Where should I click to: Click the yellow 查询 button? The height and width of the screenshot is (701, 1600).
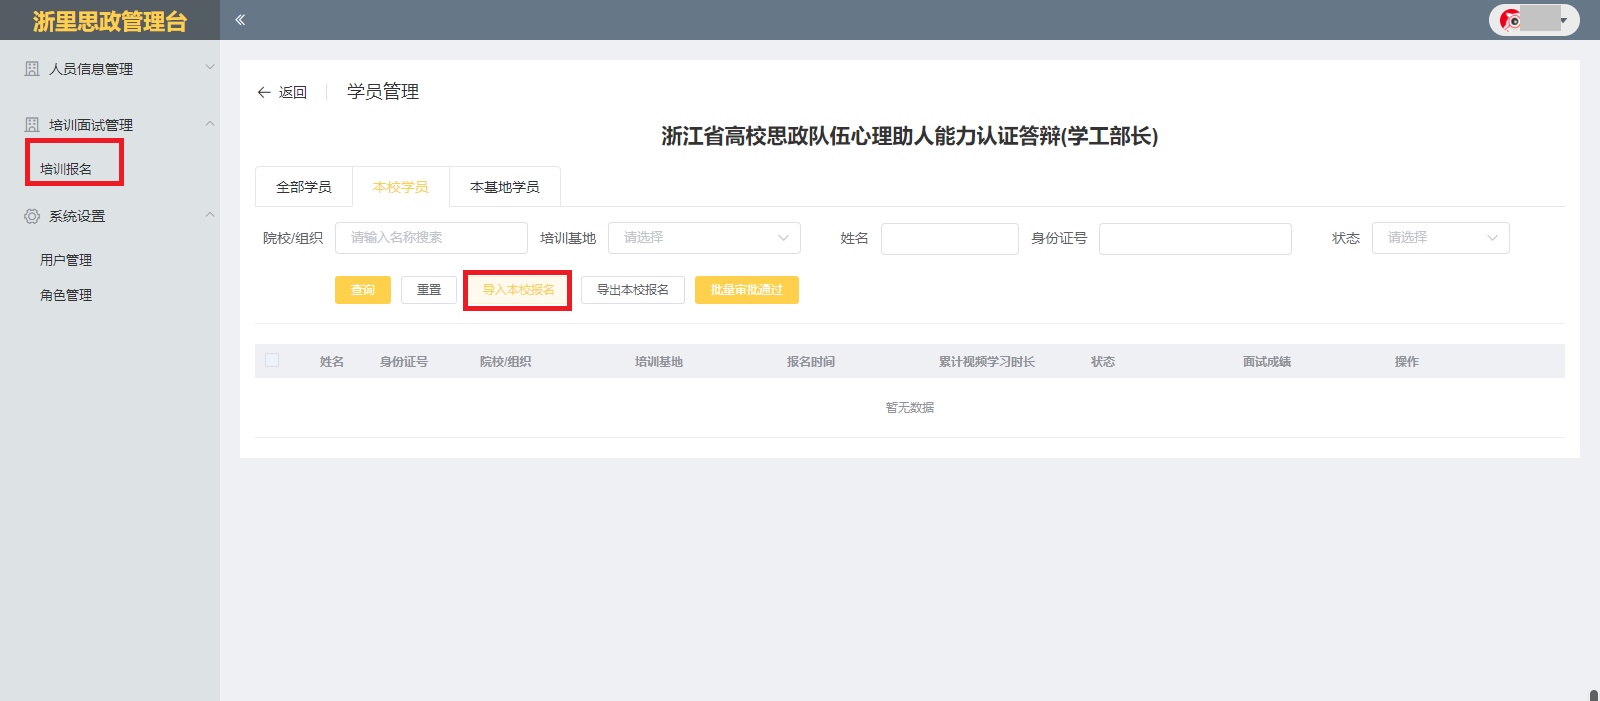pos(363,290)
